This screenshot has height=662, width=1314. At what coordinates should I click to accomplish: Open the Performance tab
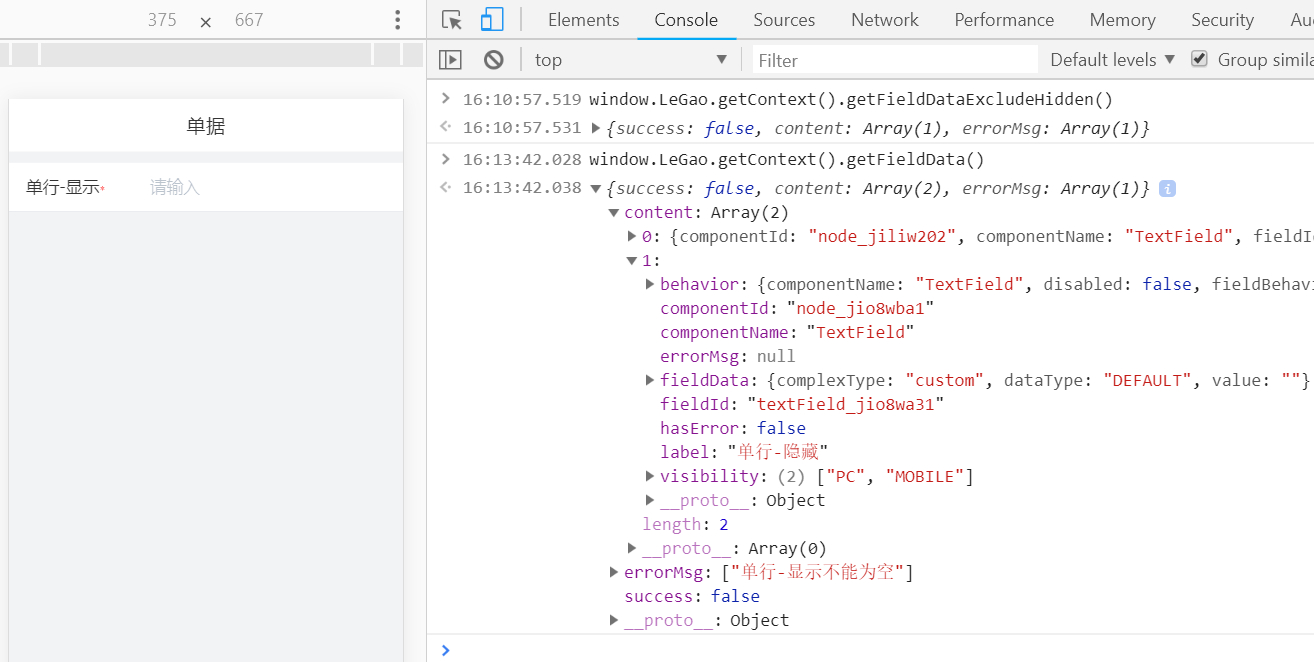pos(1004,20)
